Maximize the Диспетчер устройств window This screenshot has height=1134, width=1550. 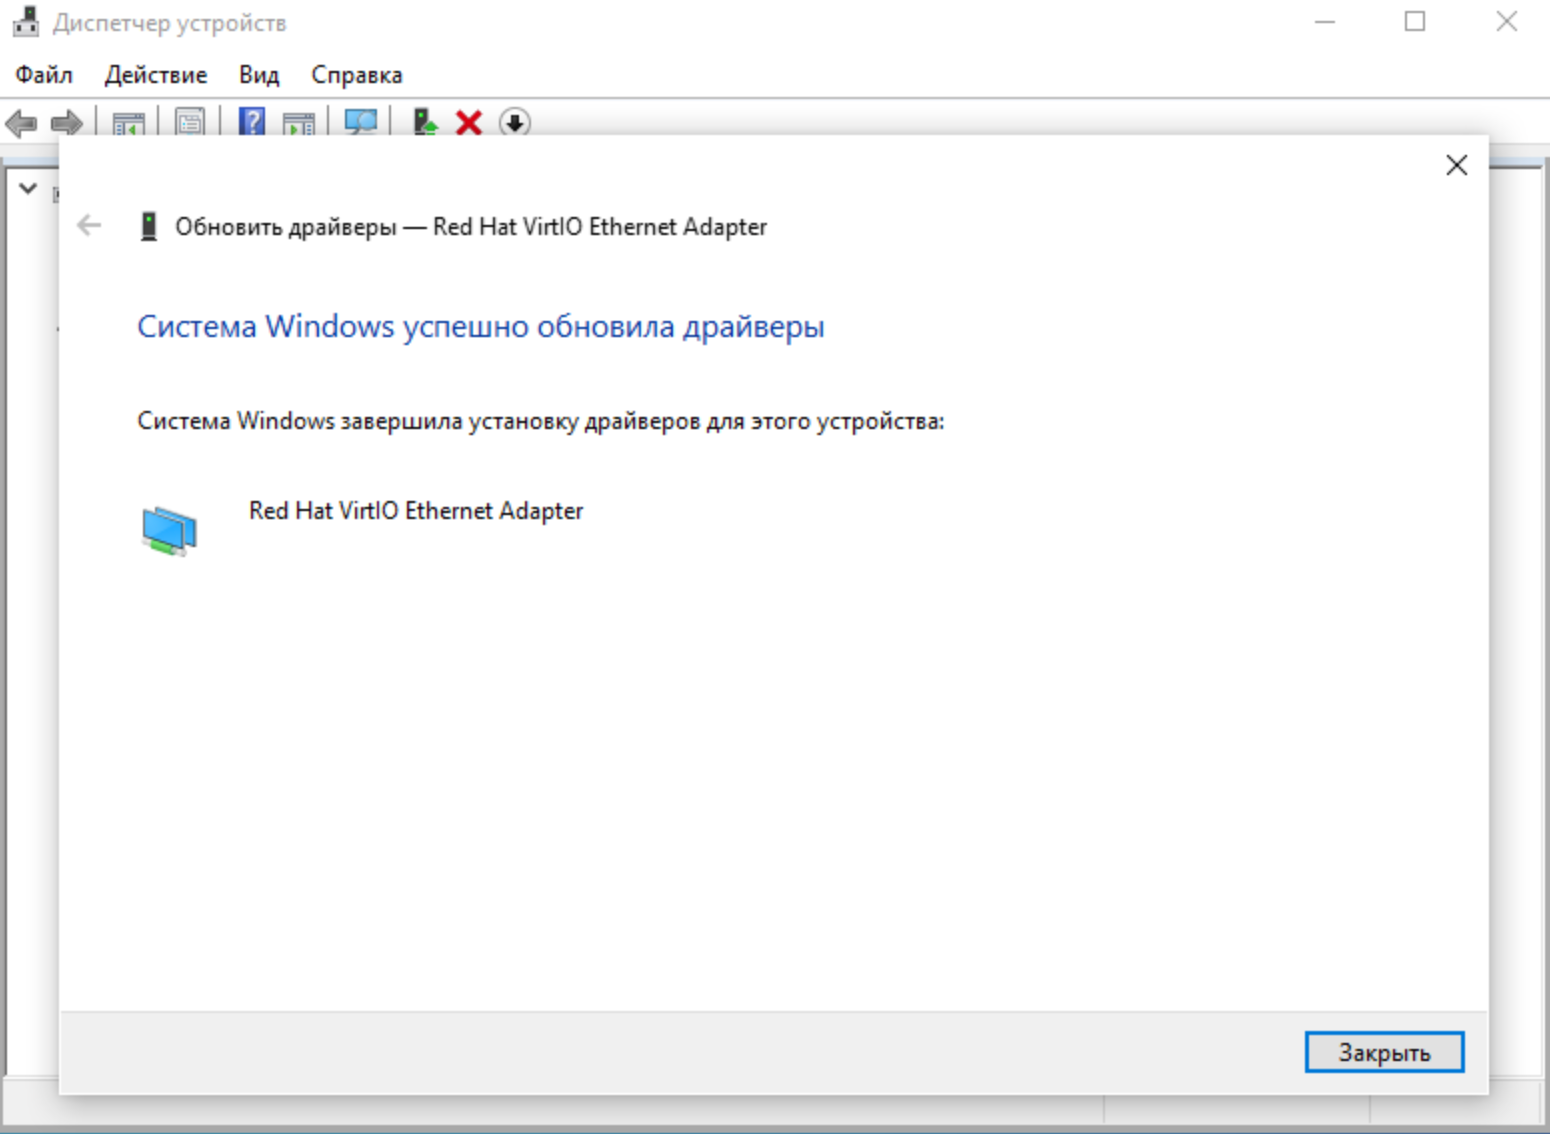point(1415,22)
